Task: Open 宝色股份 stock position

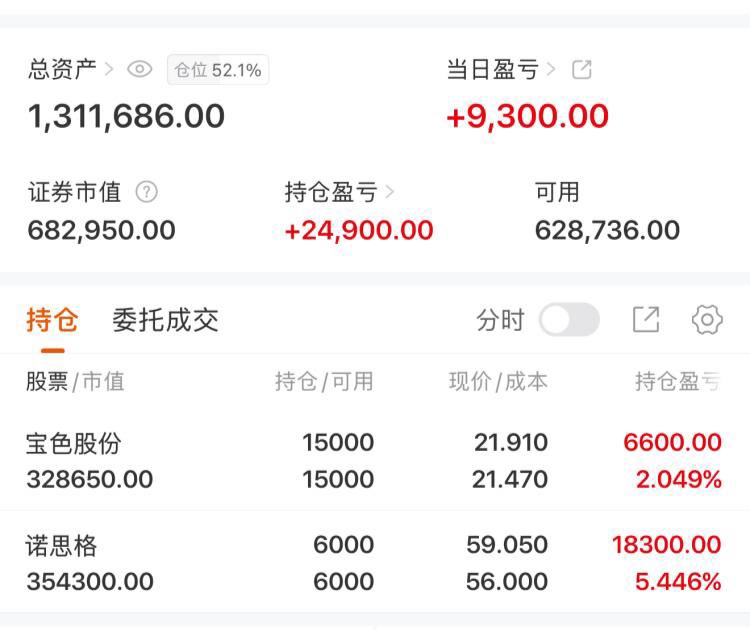Action: [74, 443]
